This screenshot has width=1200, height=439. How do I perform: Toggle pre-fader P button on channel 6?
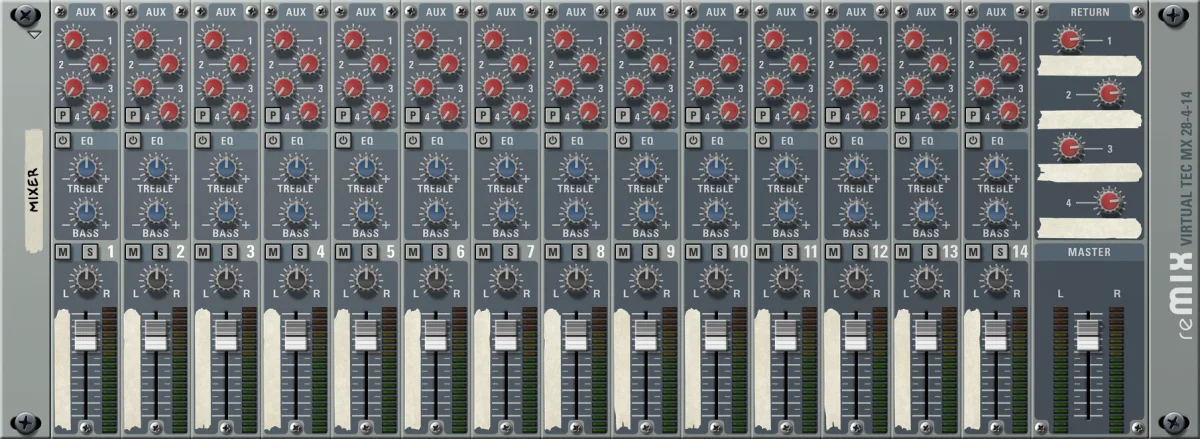tap(413, 114)
